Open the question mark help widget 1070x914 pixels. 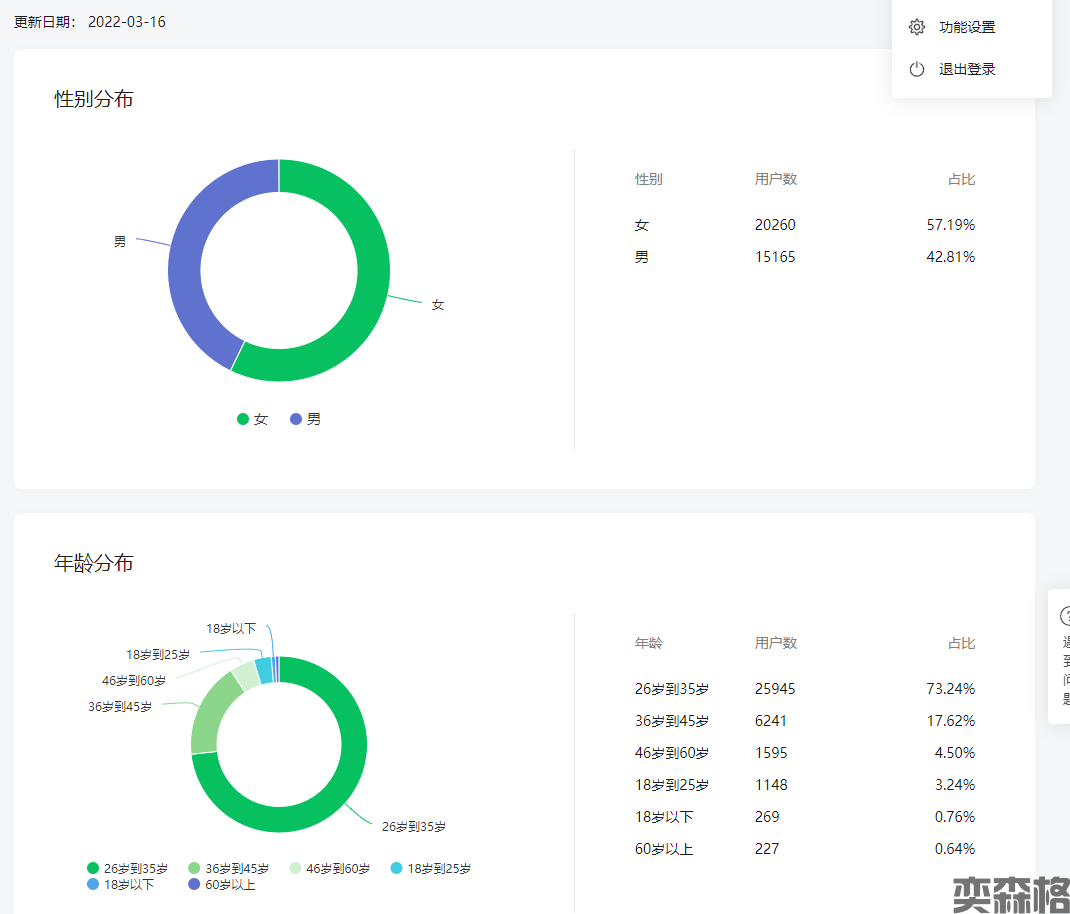pos(1064,616)
